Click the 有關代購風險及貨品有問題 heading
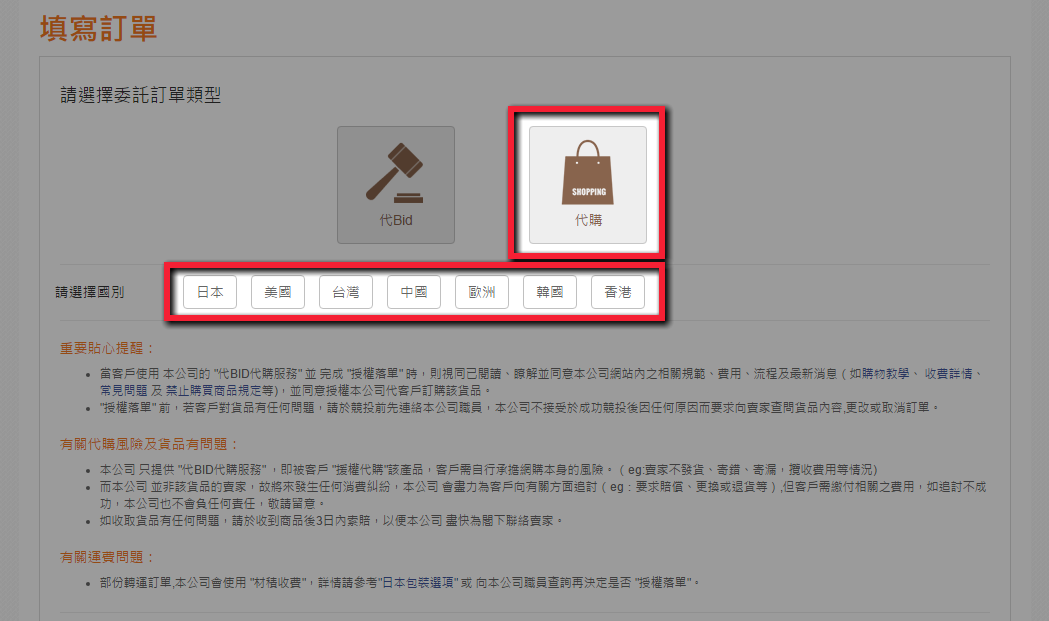 pos(149,444)
